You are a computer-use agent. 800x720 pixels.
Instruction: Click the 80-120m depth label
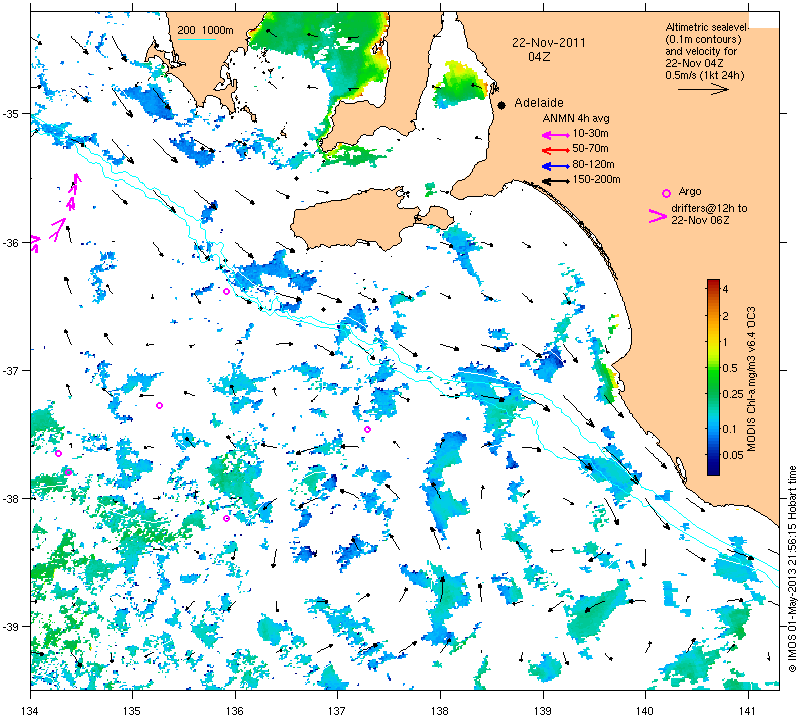[x=593, y=164]
